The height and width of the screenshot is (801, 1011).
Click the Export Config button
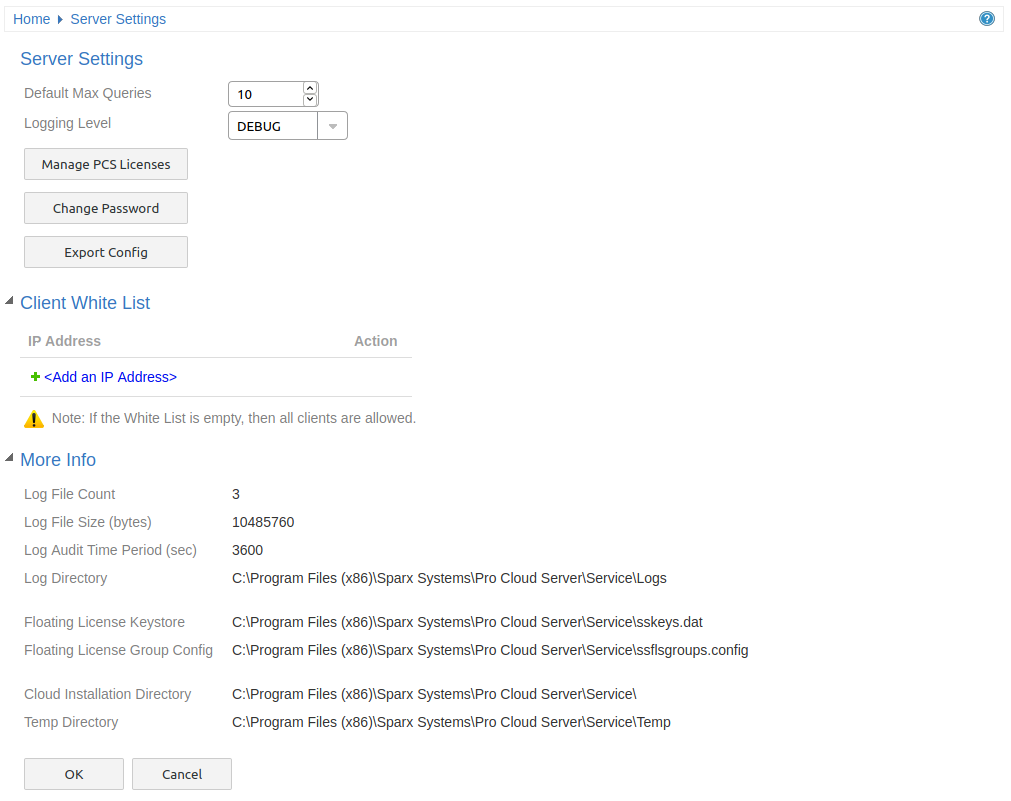click(x=106, y=252)
